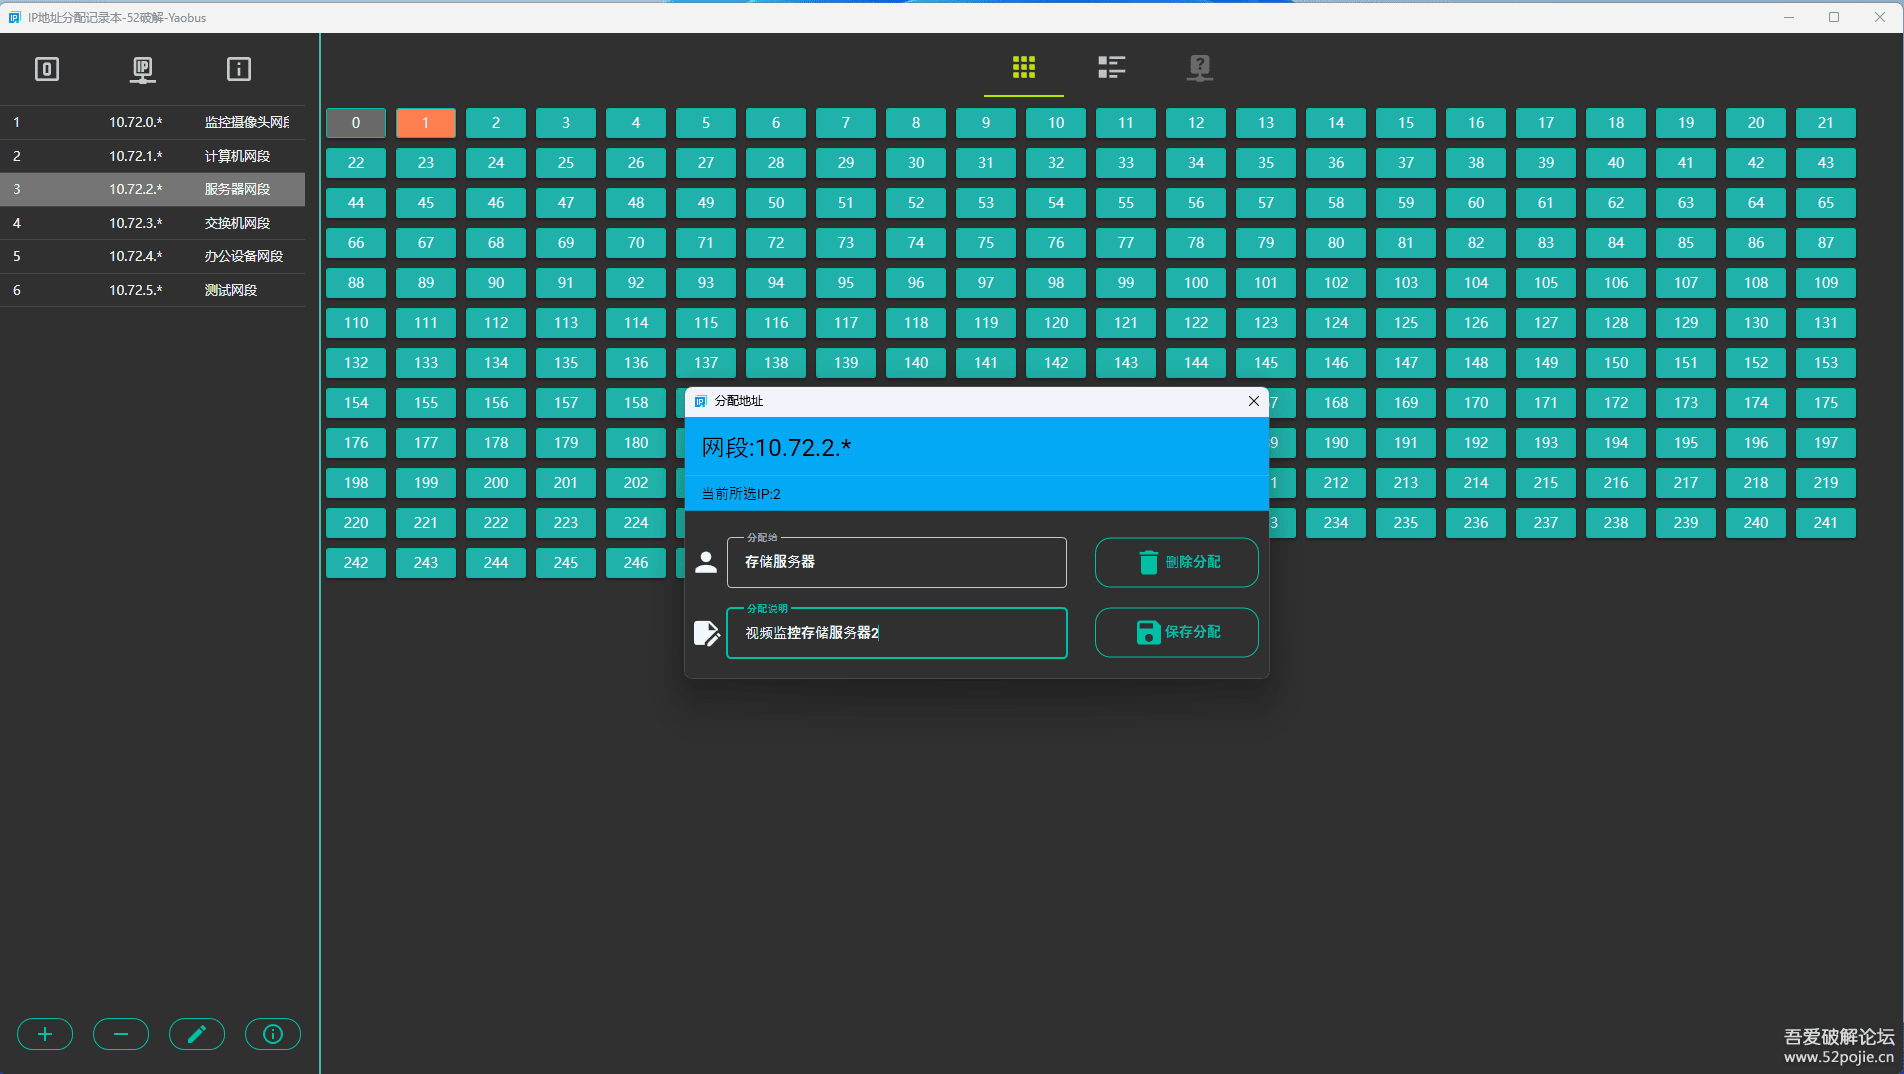This screenshot has width=1904, height=1074.
Task: Click the gray IP address 0 cell
Action: [x=356, y=123]
